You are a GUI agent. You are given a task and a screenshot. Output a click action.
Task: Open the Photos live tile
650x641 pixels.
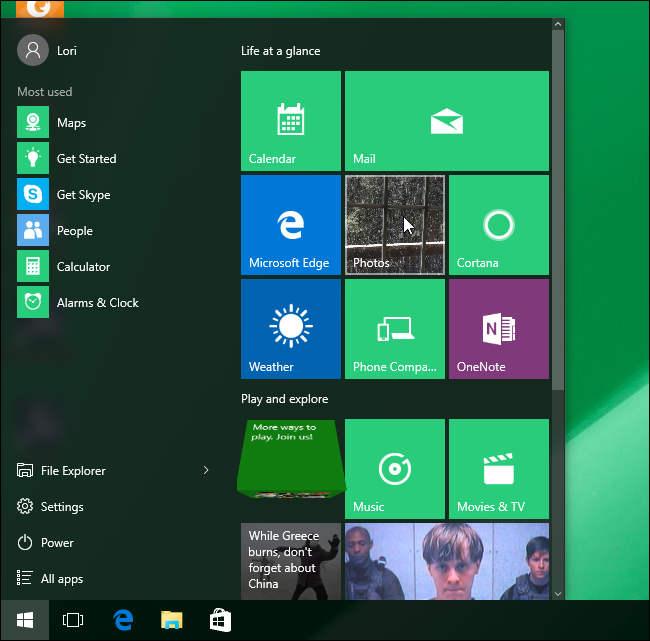395,225
